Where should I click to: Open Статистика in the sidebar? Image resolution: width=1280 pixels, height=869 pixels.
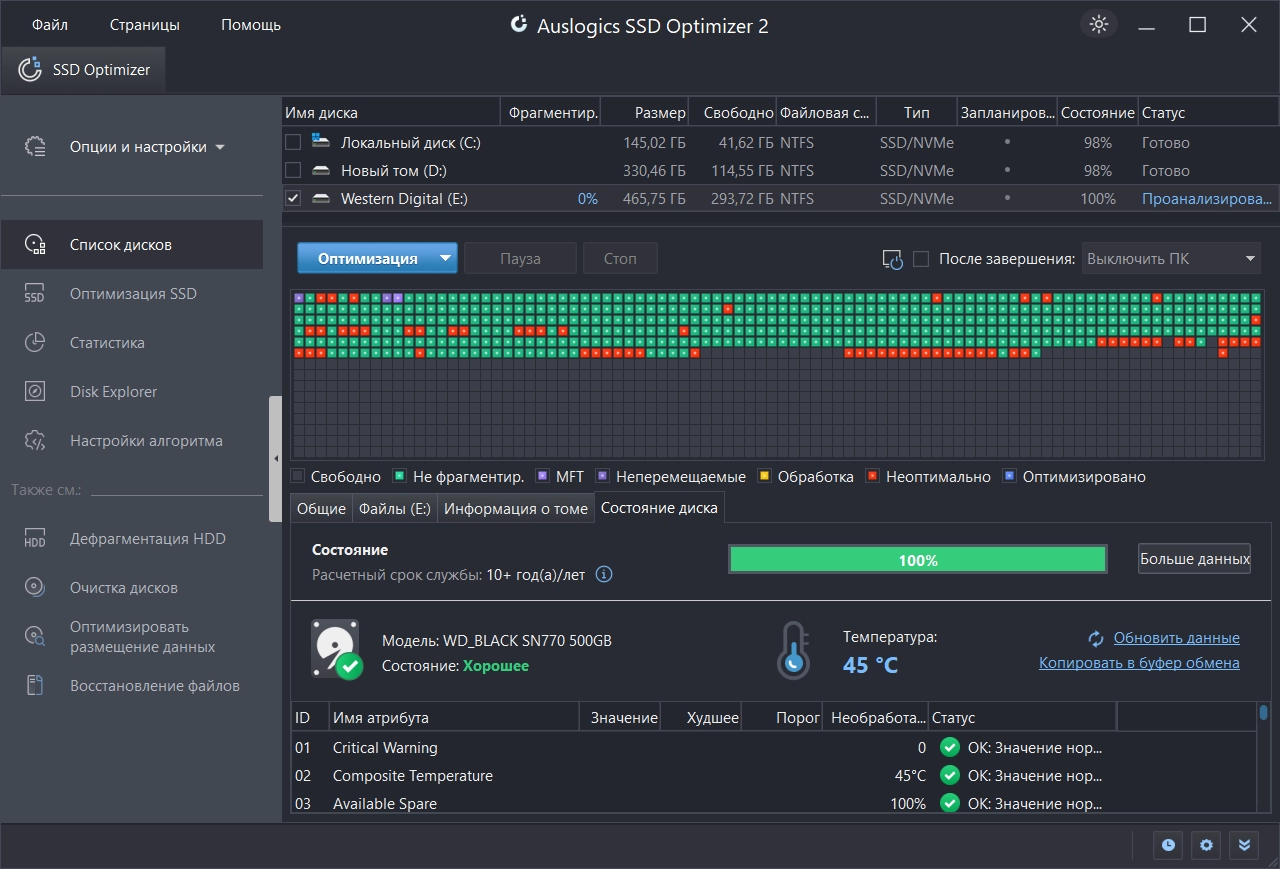coord(107,343)
